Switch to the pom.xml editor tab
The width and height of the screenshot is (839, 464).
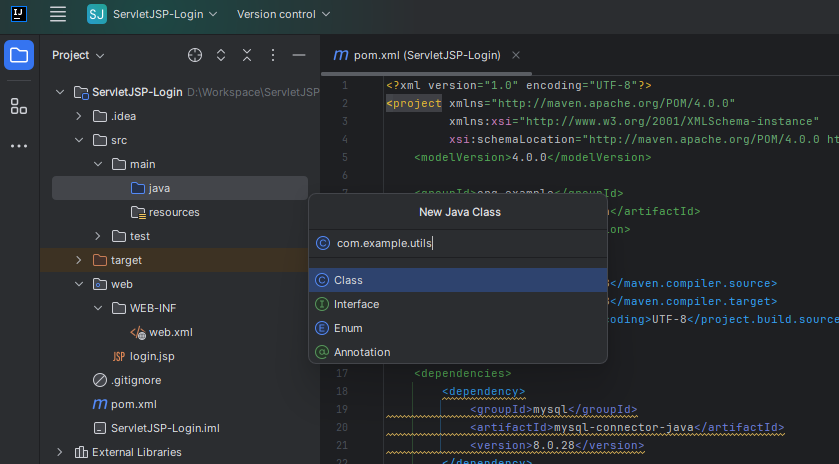point(427,55)
